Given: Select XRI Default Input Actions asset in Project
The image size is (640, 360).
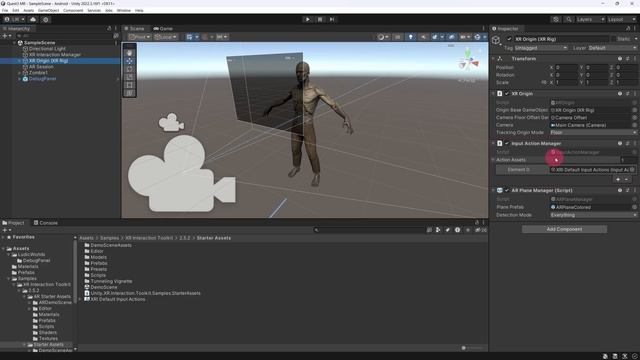Looking at the screenshot, I should point(114,299).
